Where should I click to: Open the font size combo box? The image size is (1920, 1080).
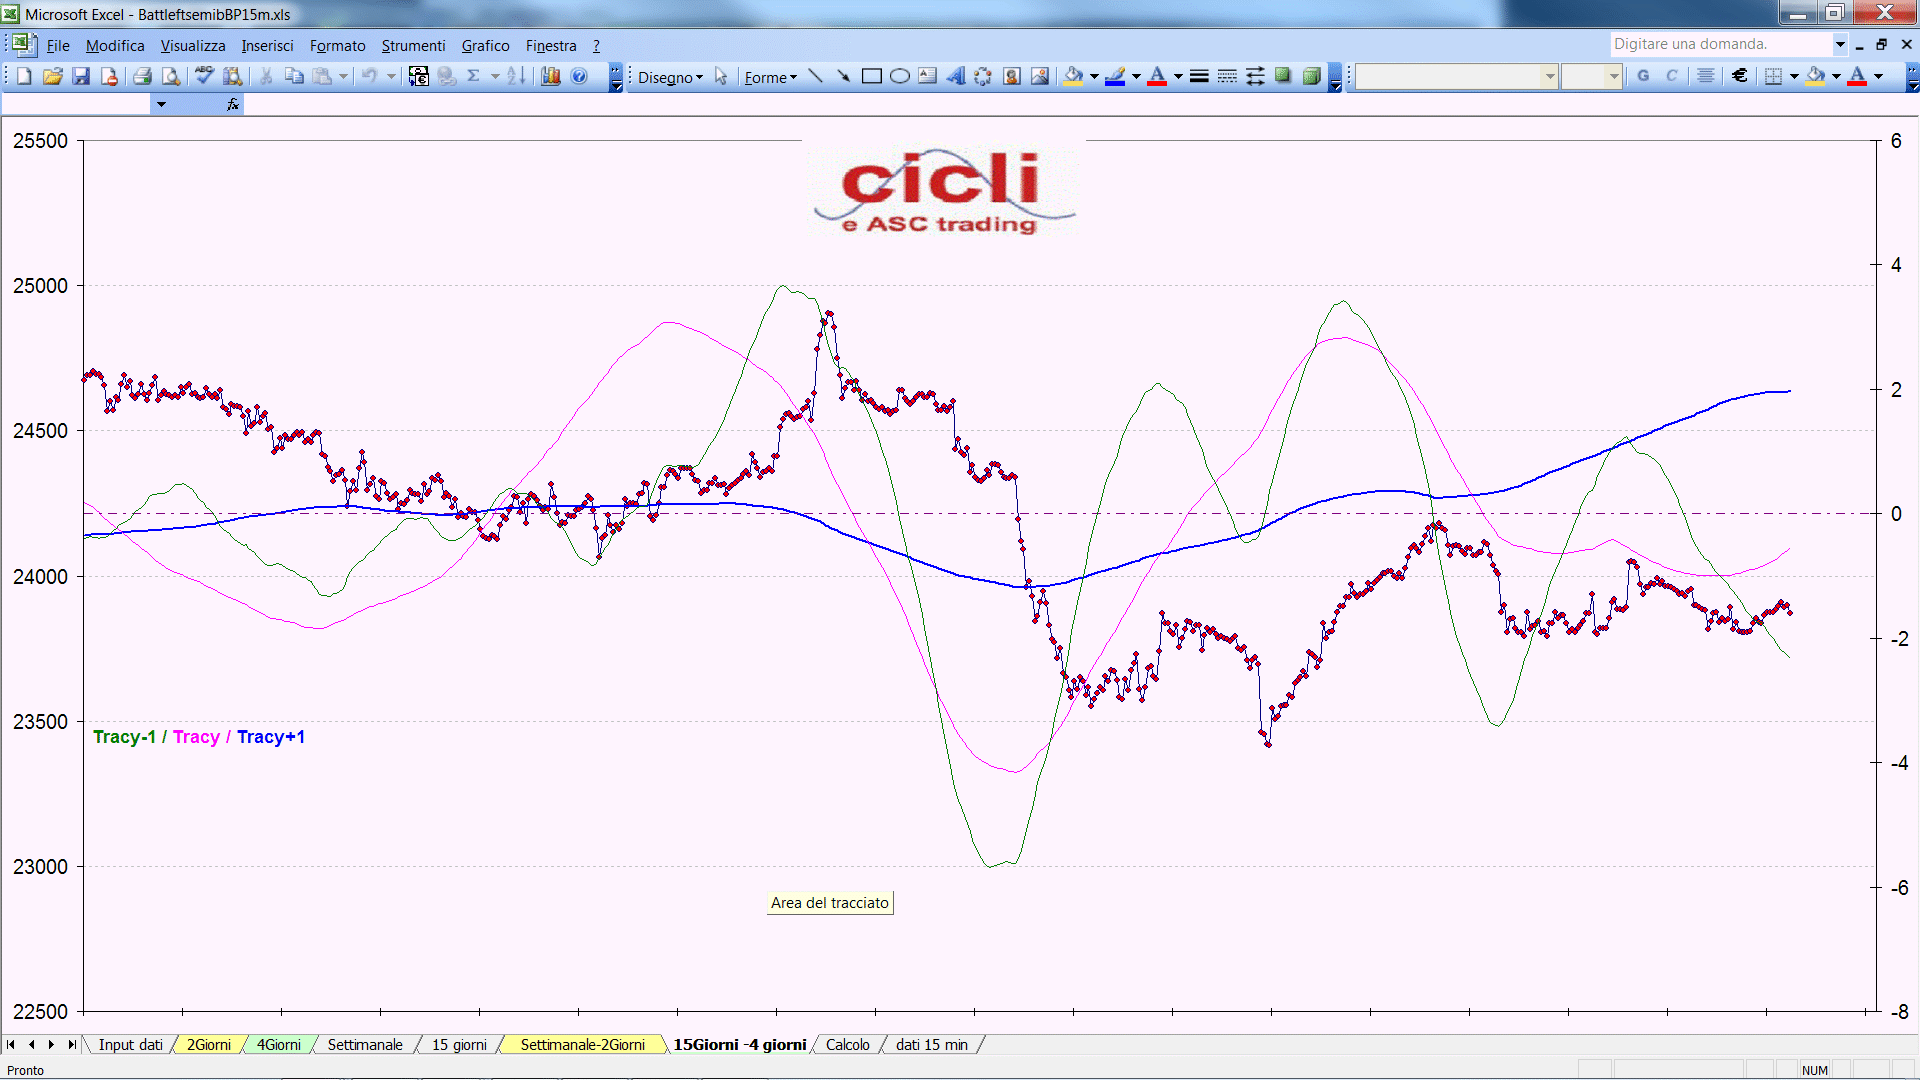pyautogui.click(x=1591, y=76)
